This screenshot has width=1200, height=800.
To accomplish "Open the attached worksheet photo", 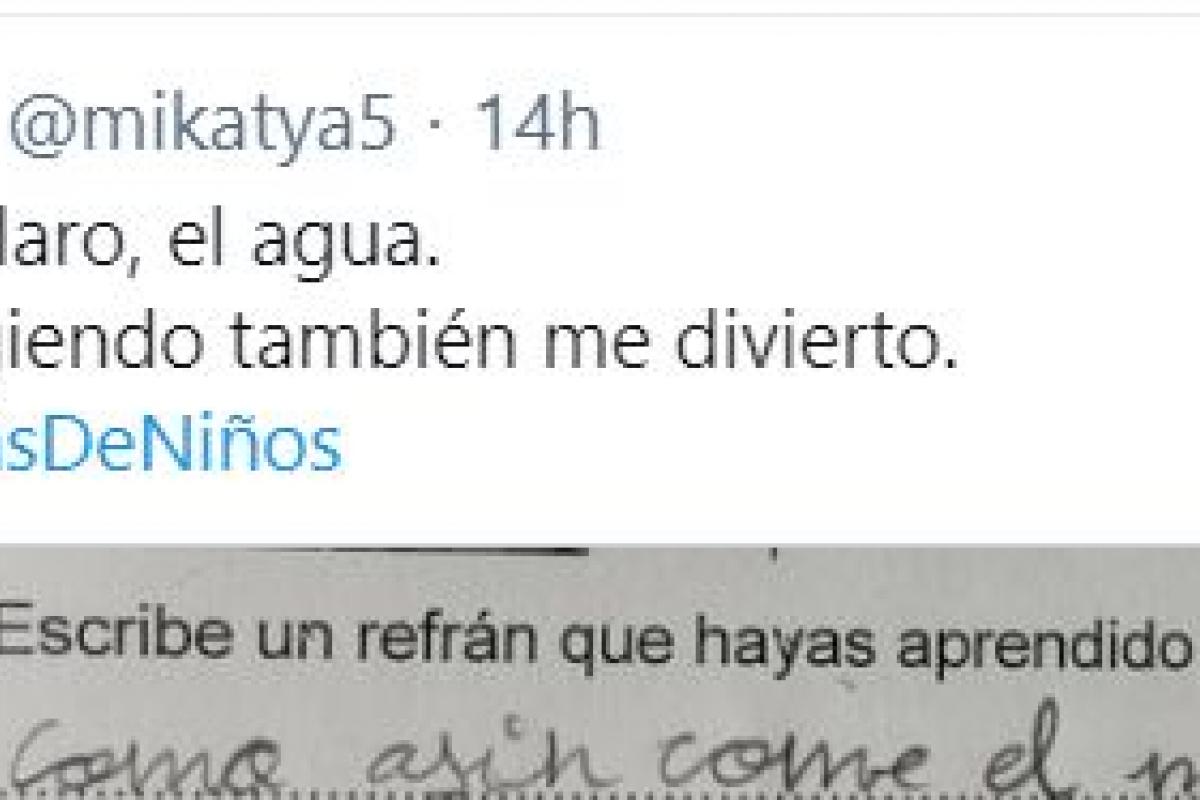I will (600, 672).
